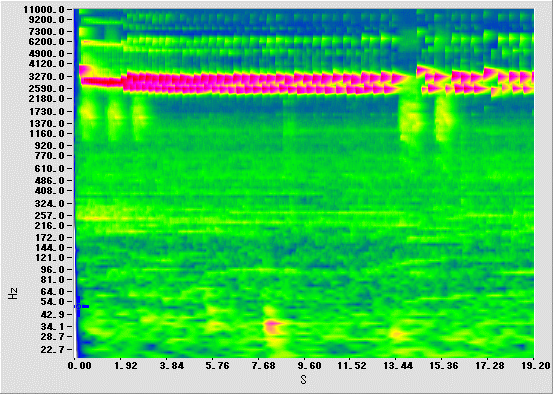The image size is (553, 394).
Task: Click the 257.0 Hz axis label
Action: (50, 215)
